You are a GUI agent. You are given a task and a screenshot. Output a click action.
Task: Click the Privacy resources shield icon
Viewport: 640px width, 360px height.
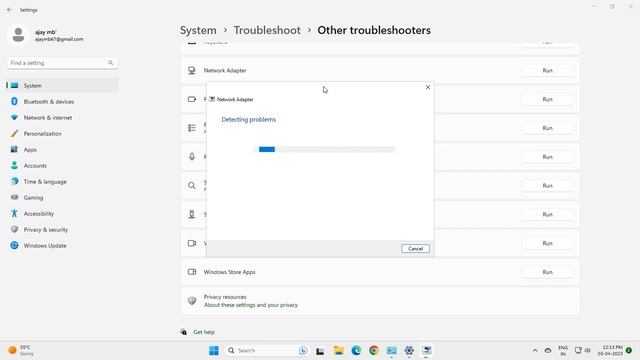tap(191, 301)
